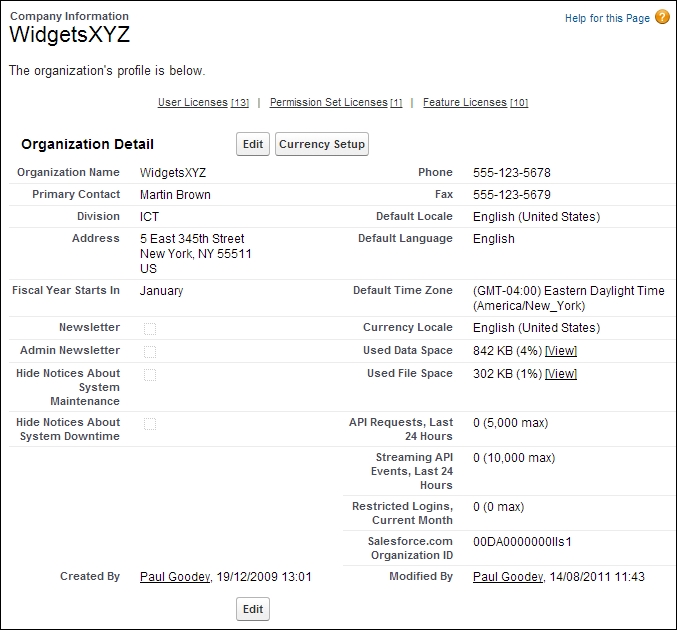Open Currency Setup

coord(322,144)
